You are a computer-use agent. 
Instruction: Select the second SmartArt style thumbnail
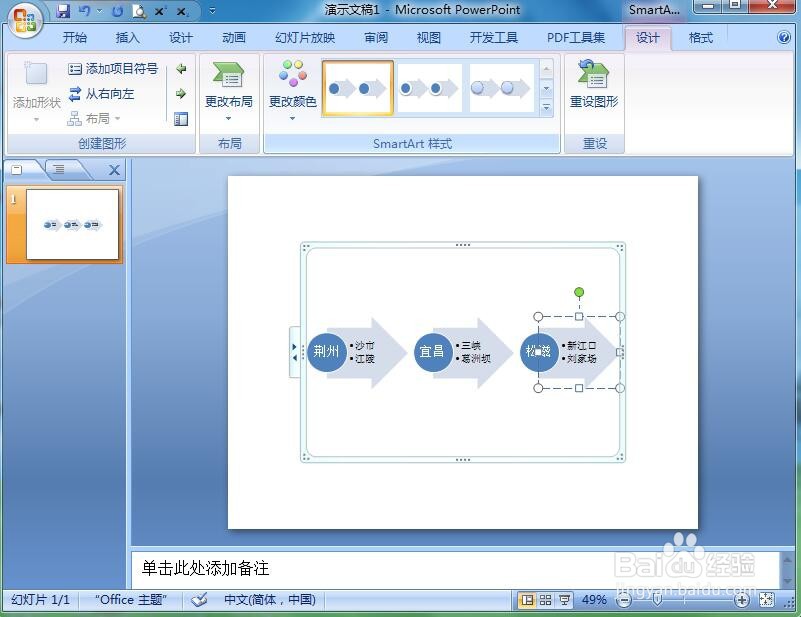[430, 88]
